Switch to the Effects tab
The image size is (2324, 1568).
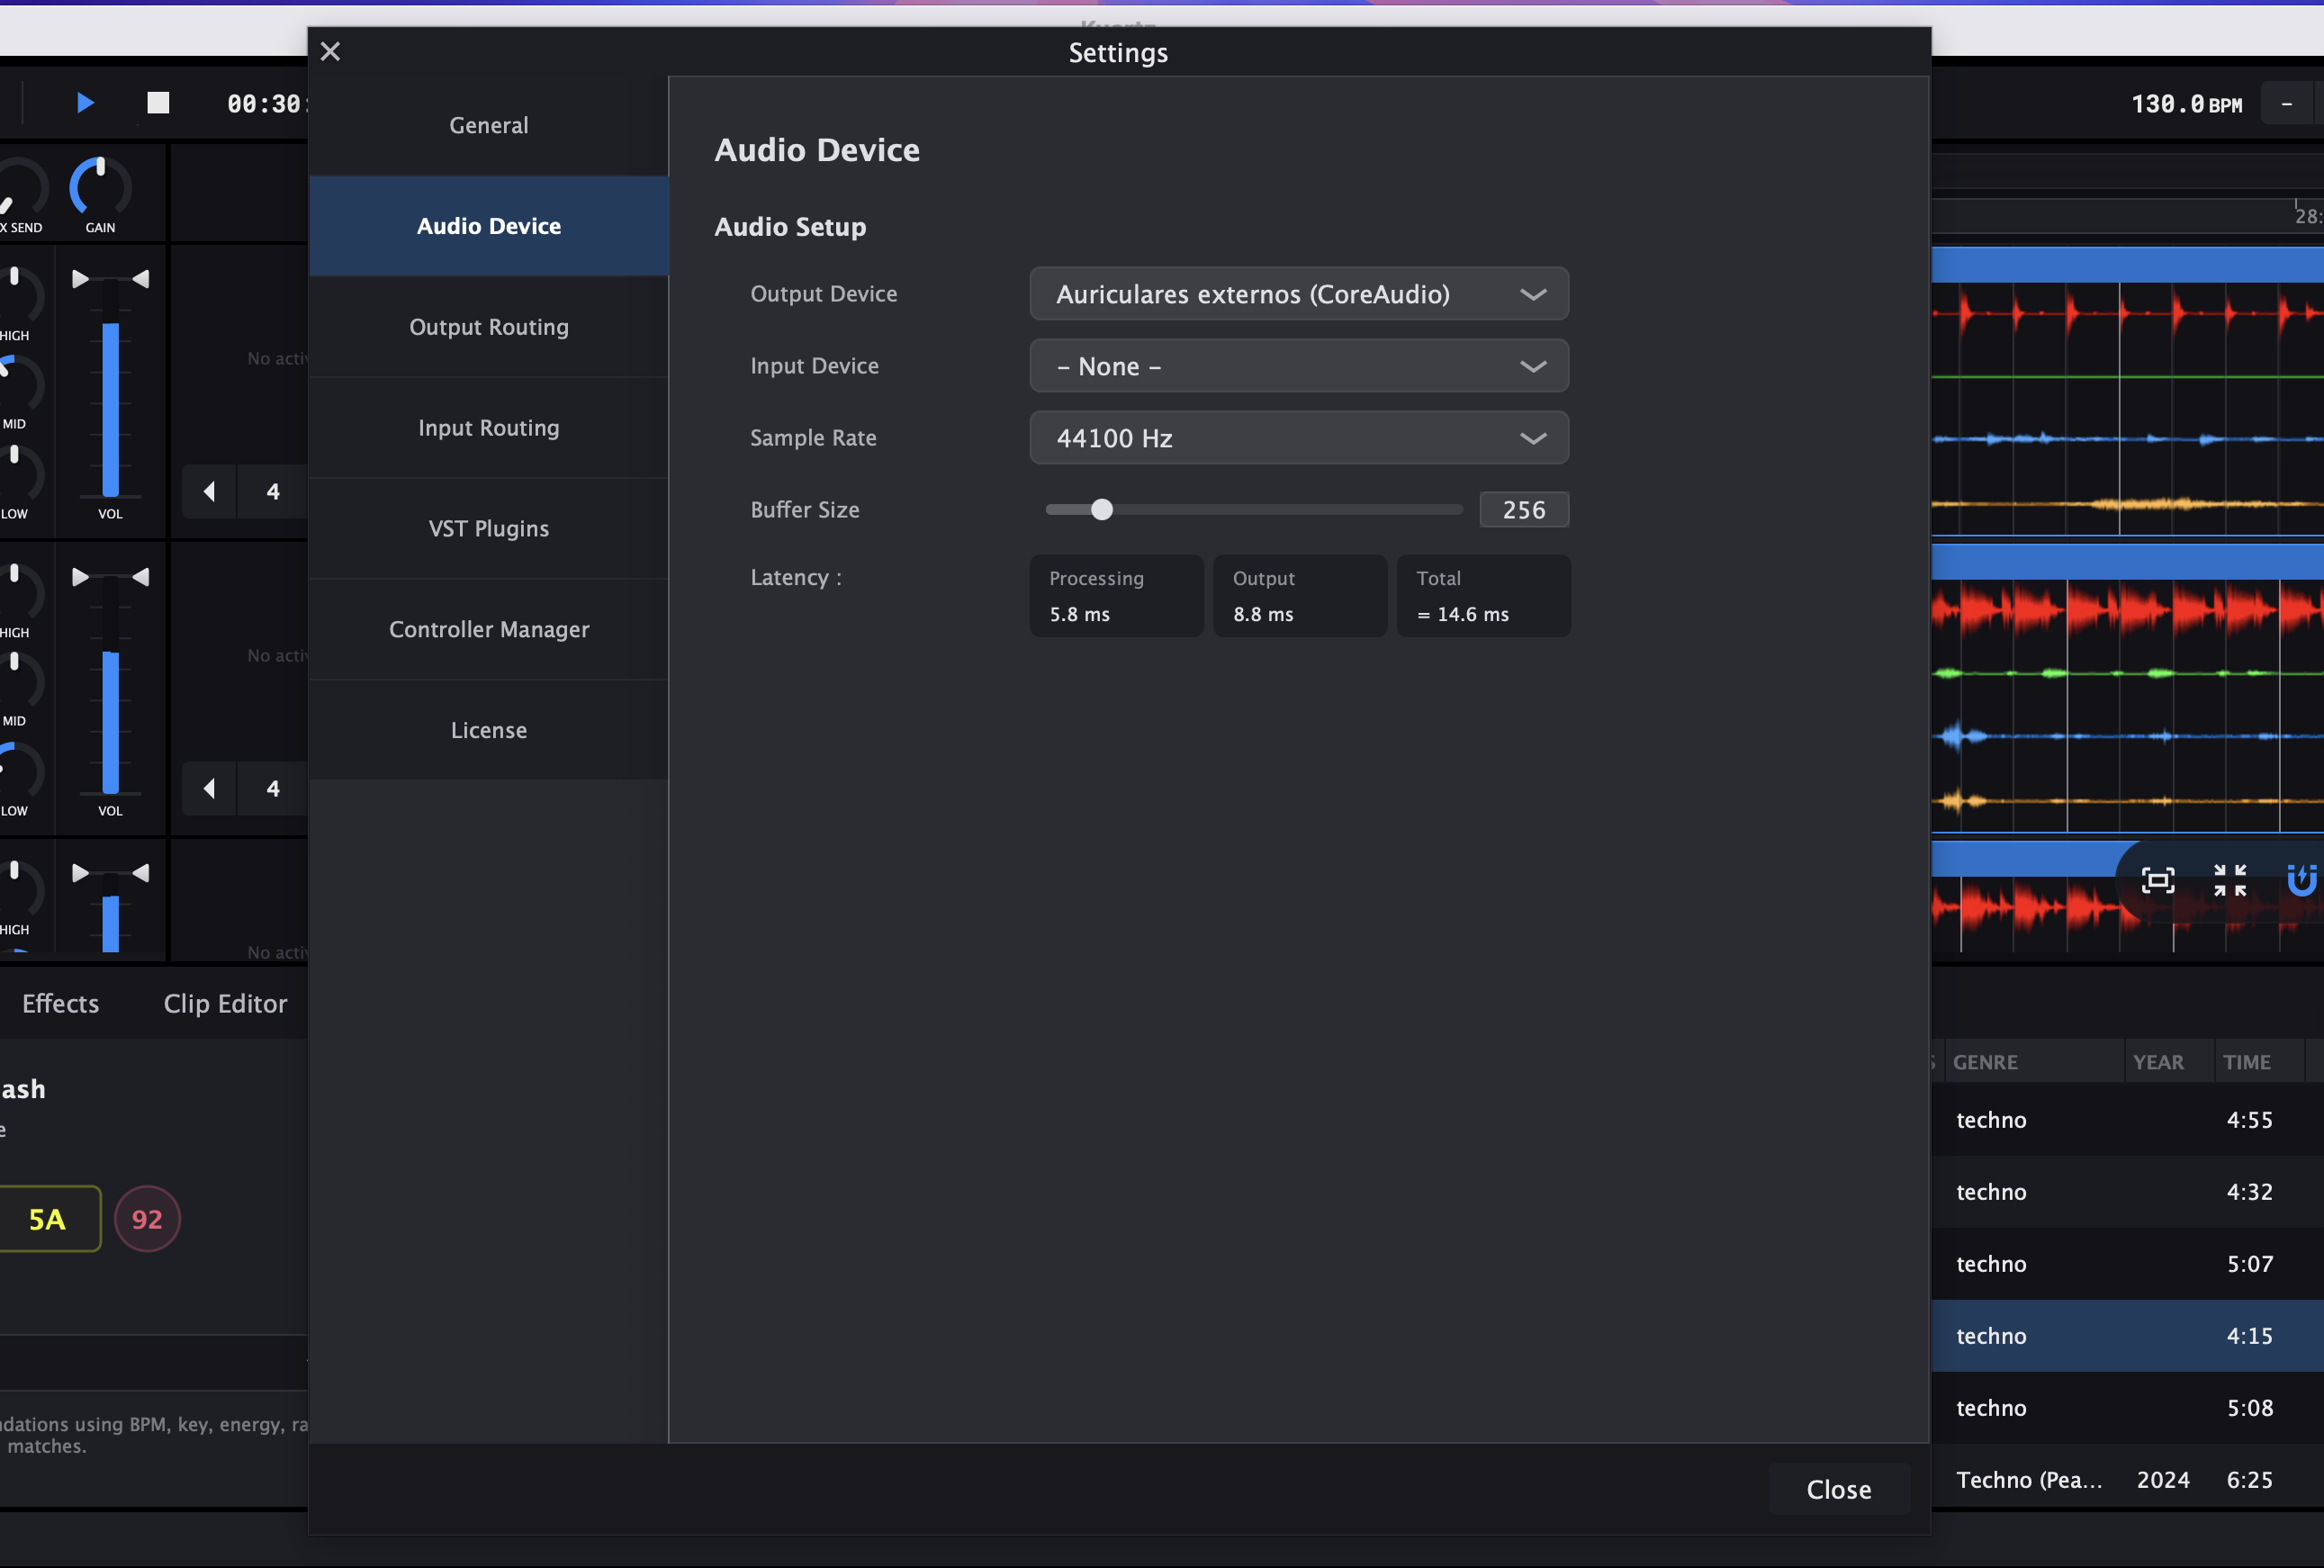tap(60, 1003)
